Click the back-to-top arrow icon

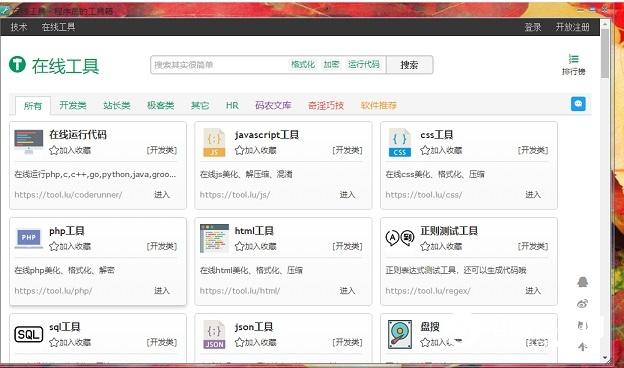pos(583,347)
